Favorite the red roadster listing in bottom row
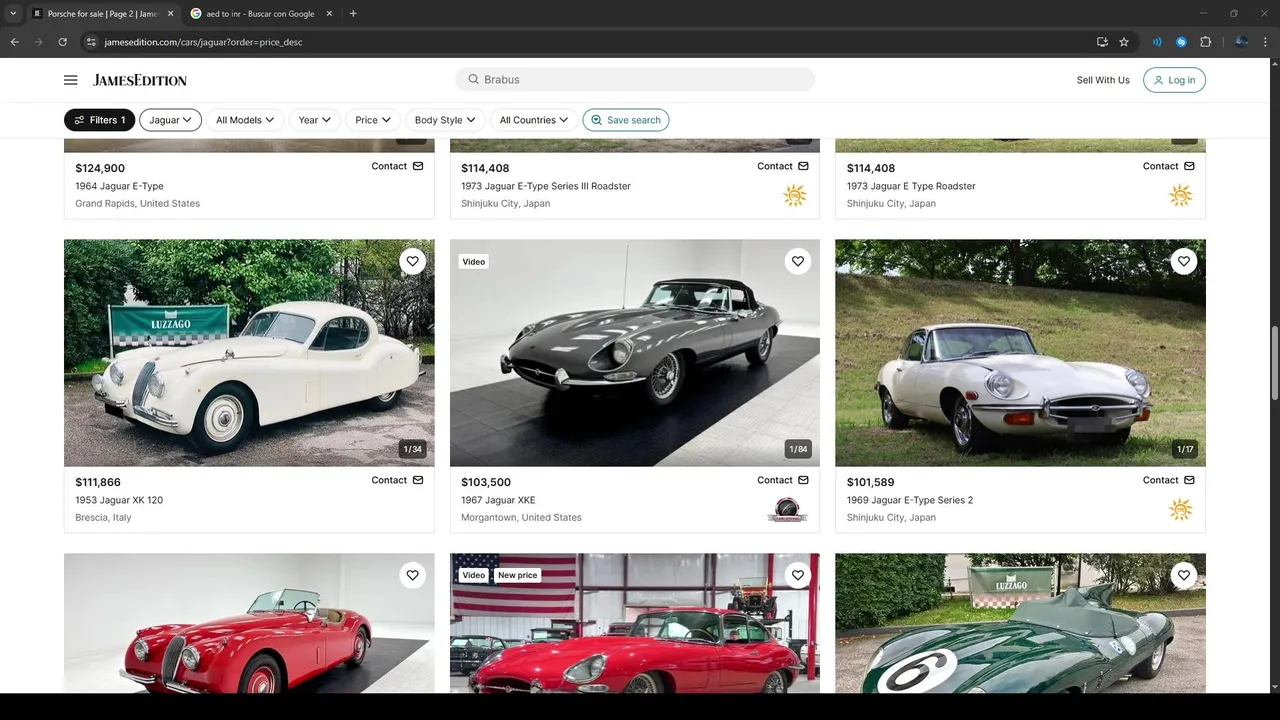Viewport: 1280px width, 720px height. [412, 575]
